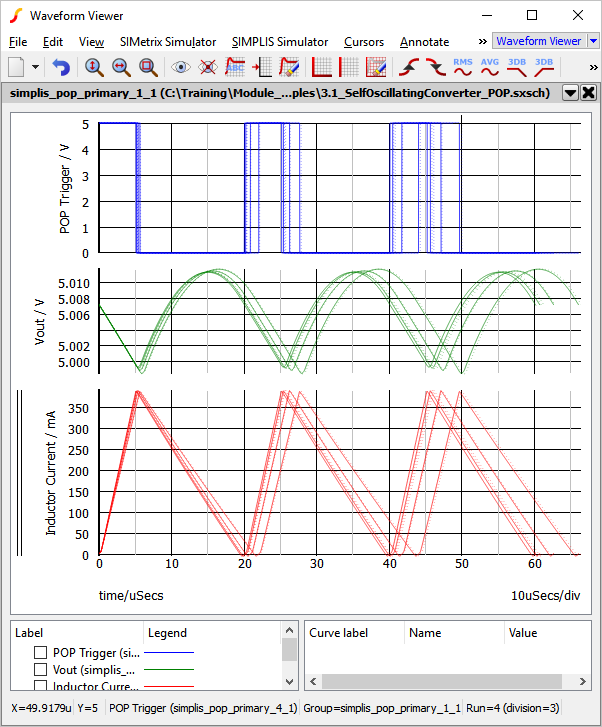Open the SIMPLIS Simulator menu
The height and width of the screenshot is (727, 602).
(x=280, y=42)
